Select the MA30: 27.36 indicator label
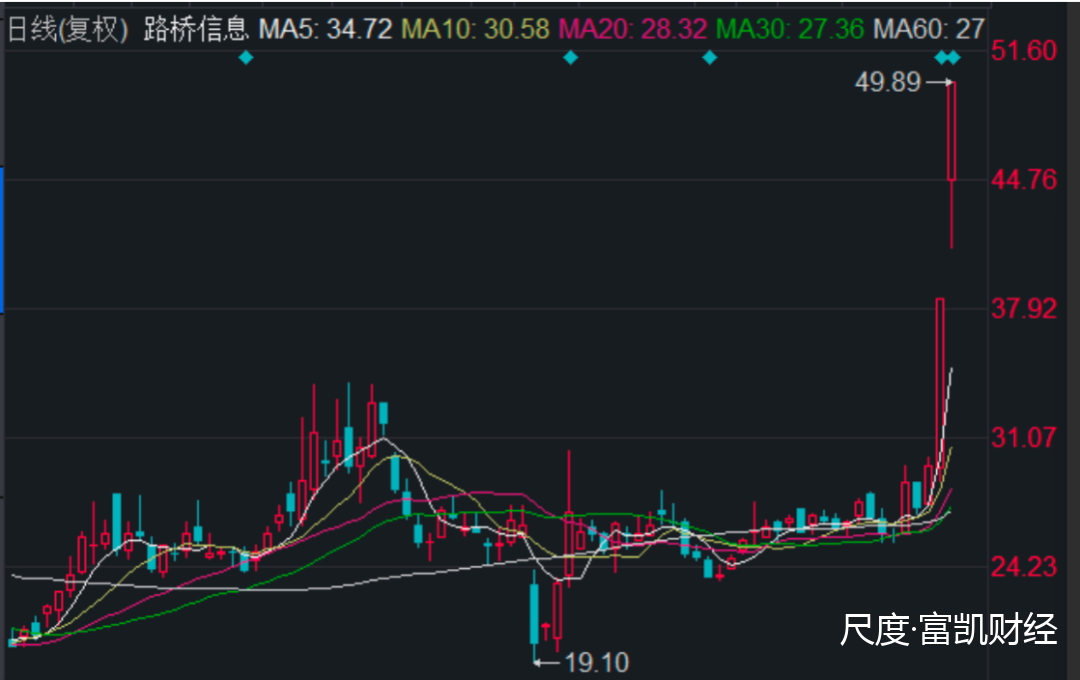The height and width of the screenshot is (680, 1080). point(790,30)
